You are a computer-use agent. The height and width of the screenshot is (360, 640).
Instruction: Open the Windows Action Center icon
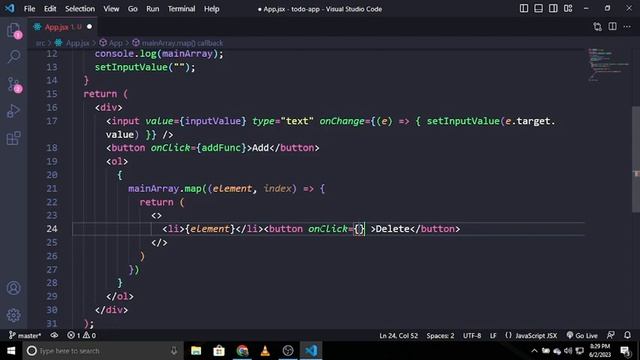pyautogui.click(x=624, y=351)
